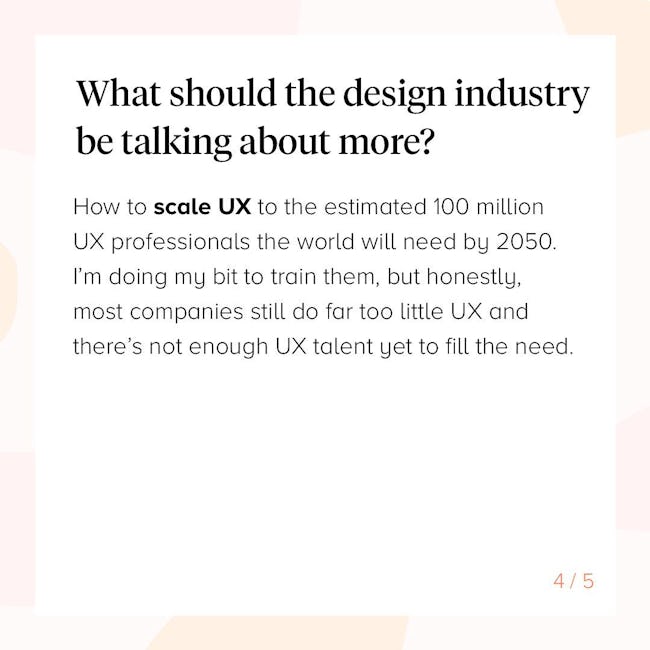The width and height of the screenshot is (650, 650).
Task: Click the word 'estimated' in the first line
Action: (x=375, y=206)
